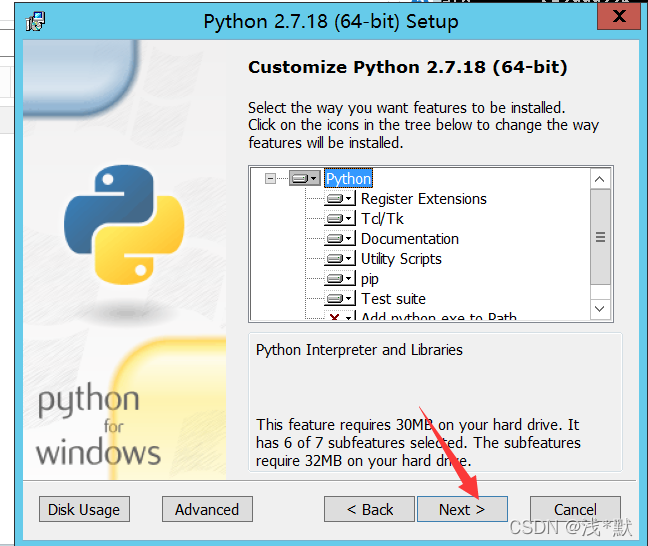This screenshot has width=648, height=546.
Task: Cancel the Python setup
Action: 575,509
